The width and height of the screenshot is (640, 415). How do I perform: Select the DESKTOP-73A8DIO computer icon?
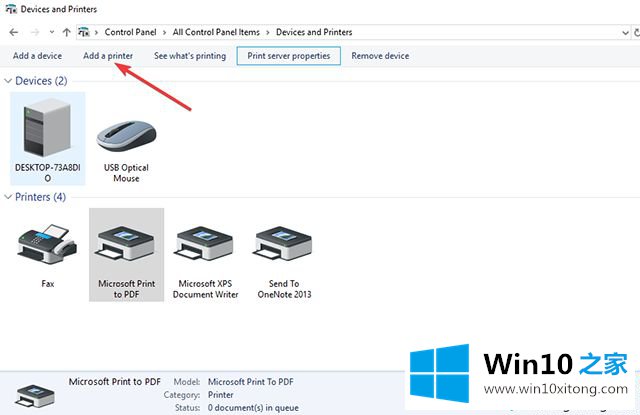coord(48,139)
